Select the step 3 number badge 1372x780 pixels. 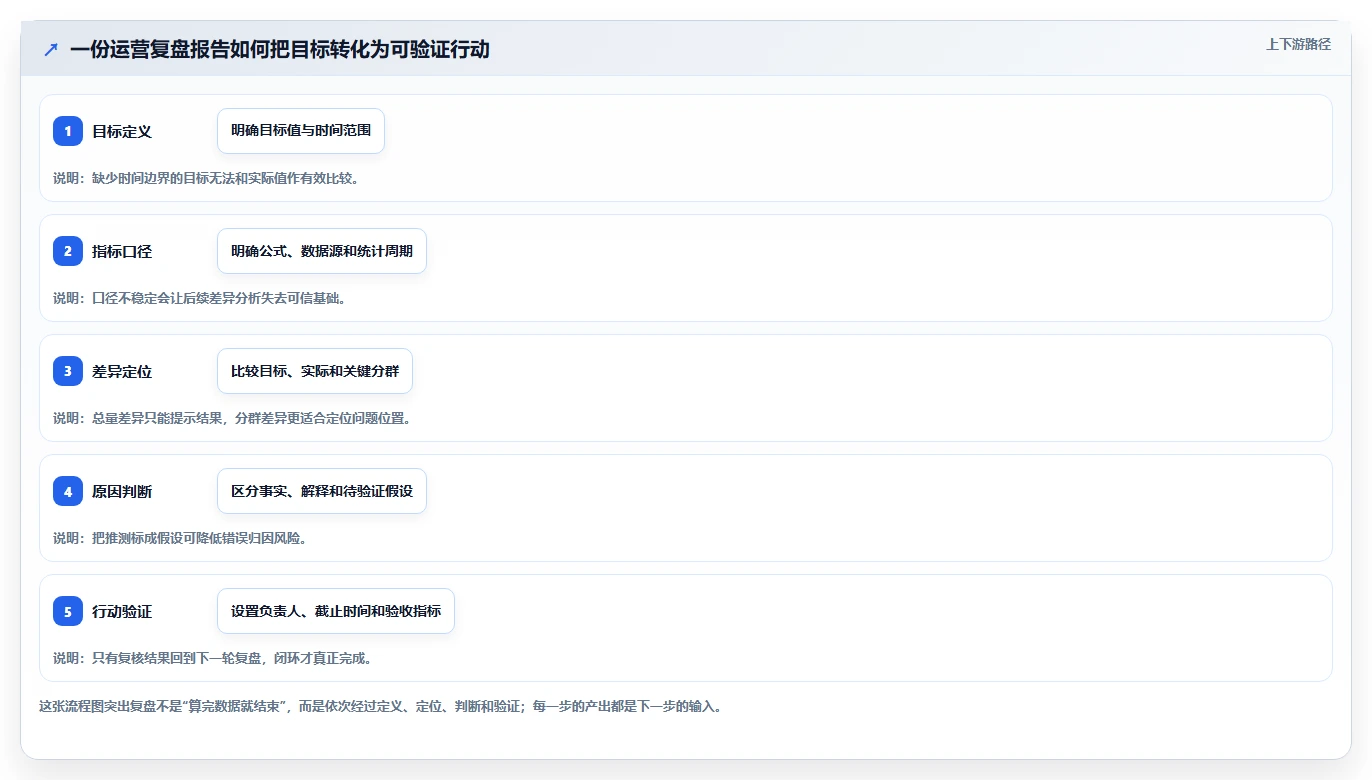[x=68, y=371]
